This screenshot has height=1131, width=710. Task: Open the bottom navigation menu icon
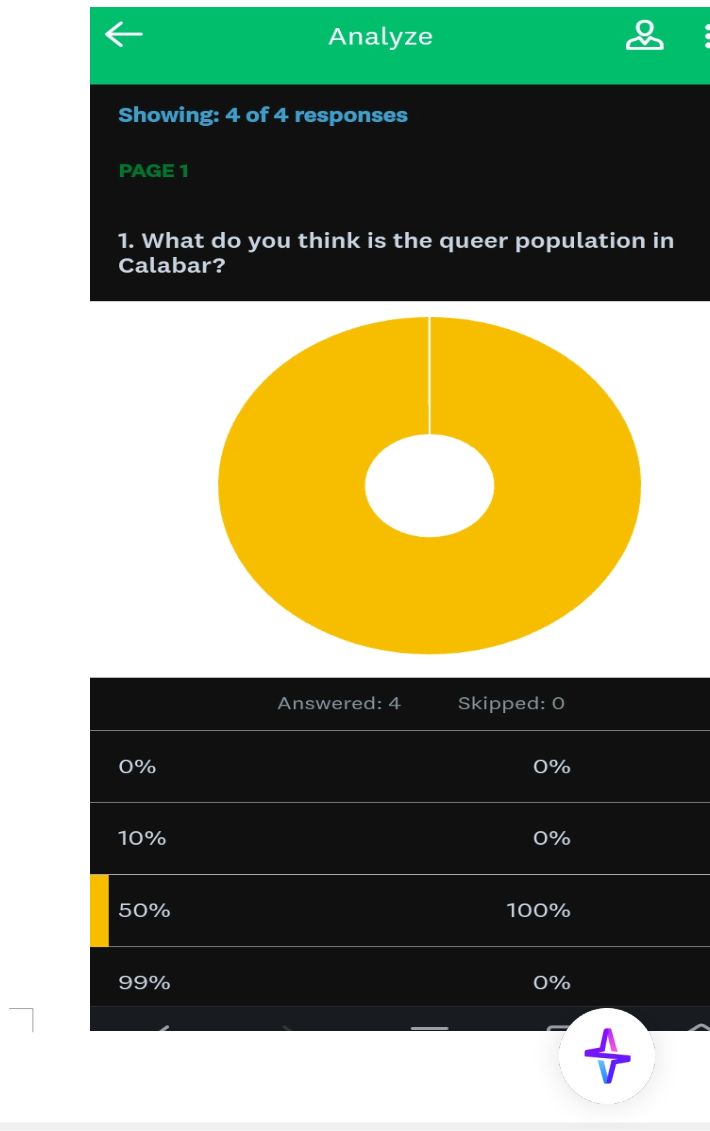429,1026
